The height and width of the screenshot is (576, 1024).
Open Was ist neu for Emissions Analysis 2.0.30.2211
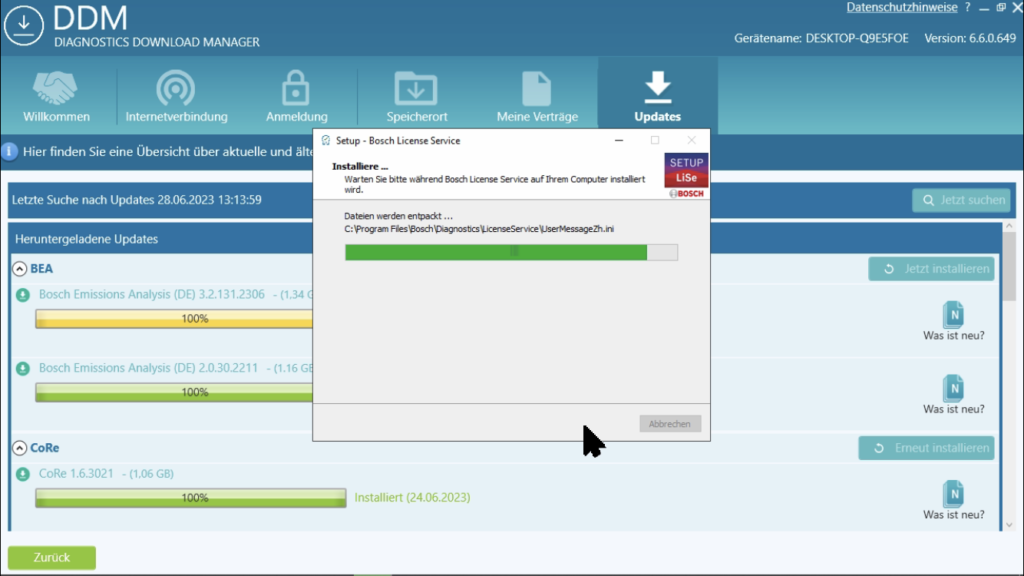(953, 395)
